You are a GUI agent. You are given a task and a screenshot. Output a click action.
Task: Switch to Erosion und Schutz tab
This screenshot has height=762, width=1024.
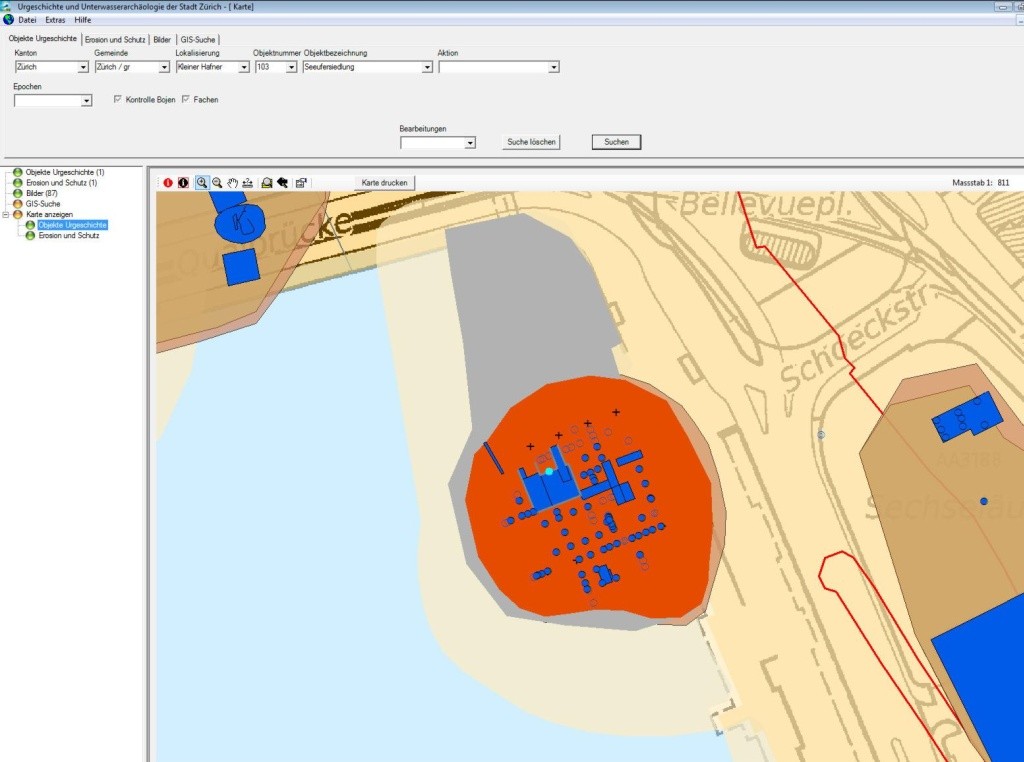coord(115,40)
